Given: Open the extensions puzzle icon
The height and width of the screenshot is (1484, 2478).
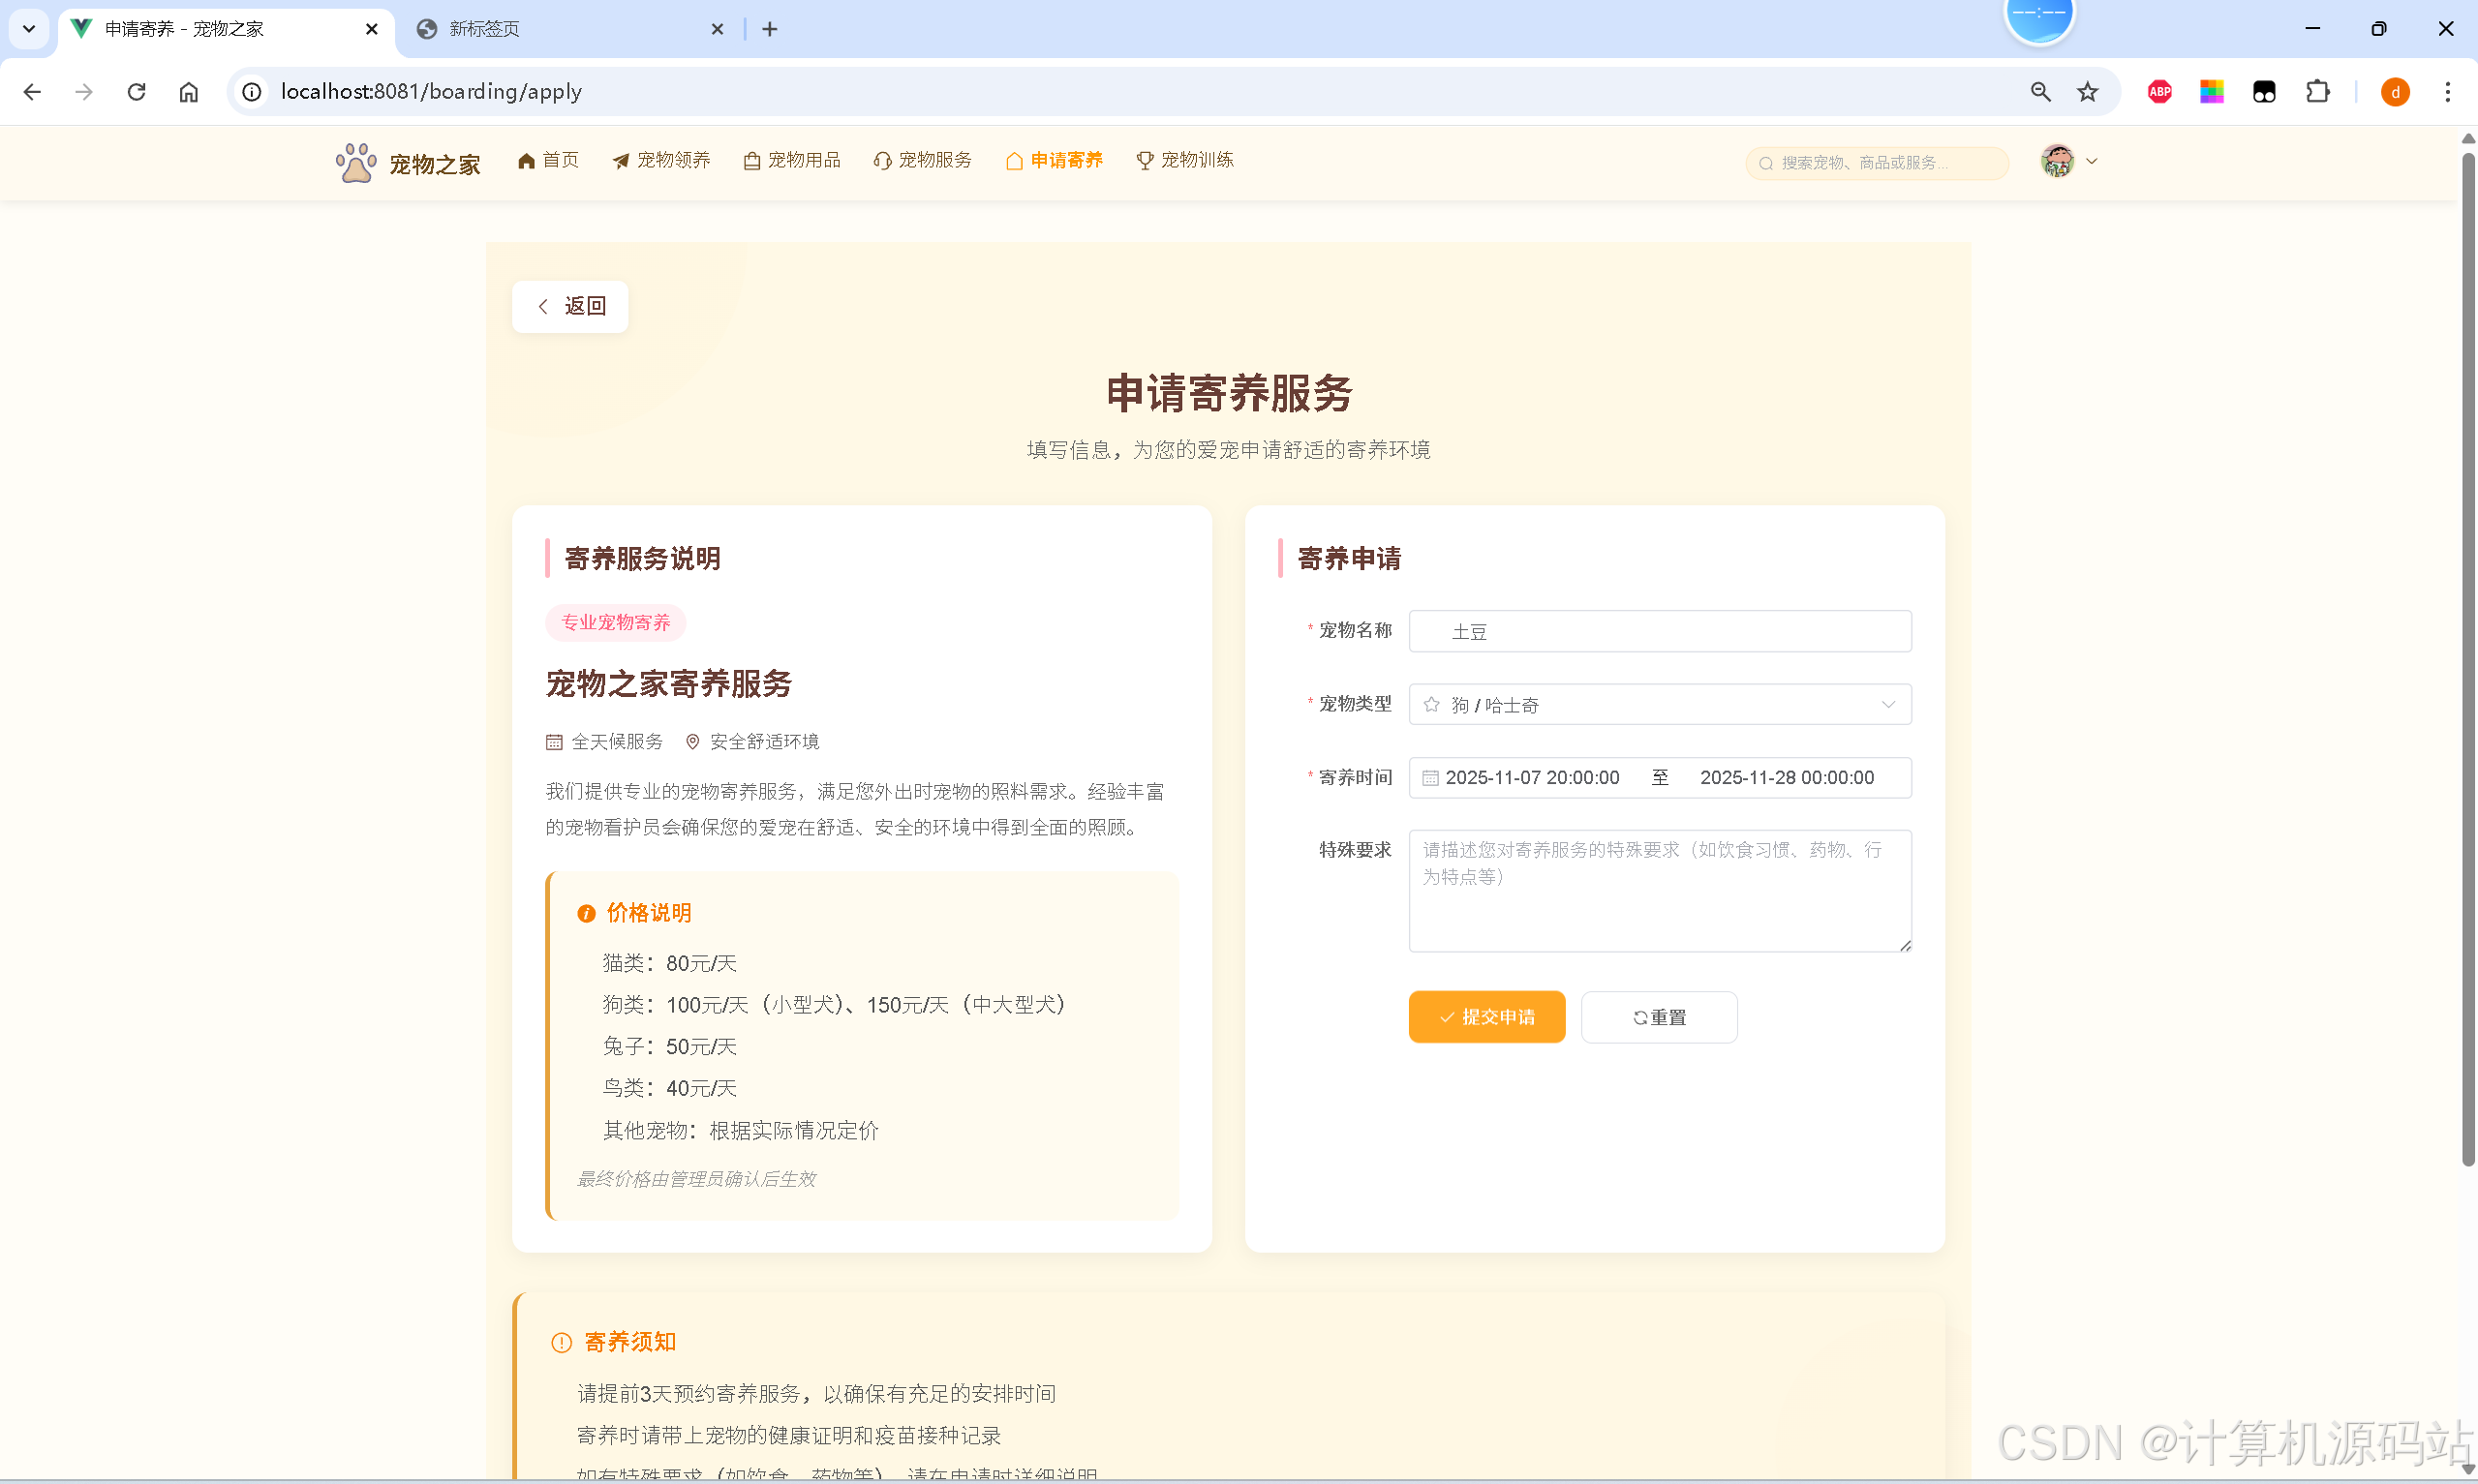Looking at the screenshot, I should [2318, 92].
